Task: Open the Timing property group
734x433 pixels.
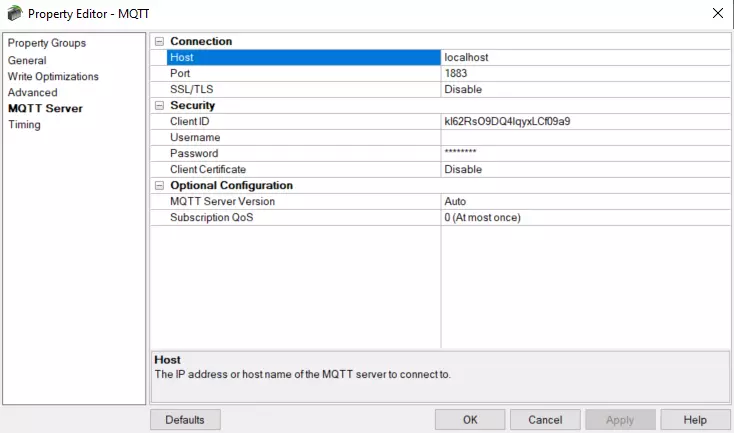Action: tap(24, 125)
